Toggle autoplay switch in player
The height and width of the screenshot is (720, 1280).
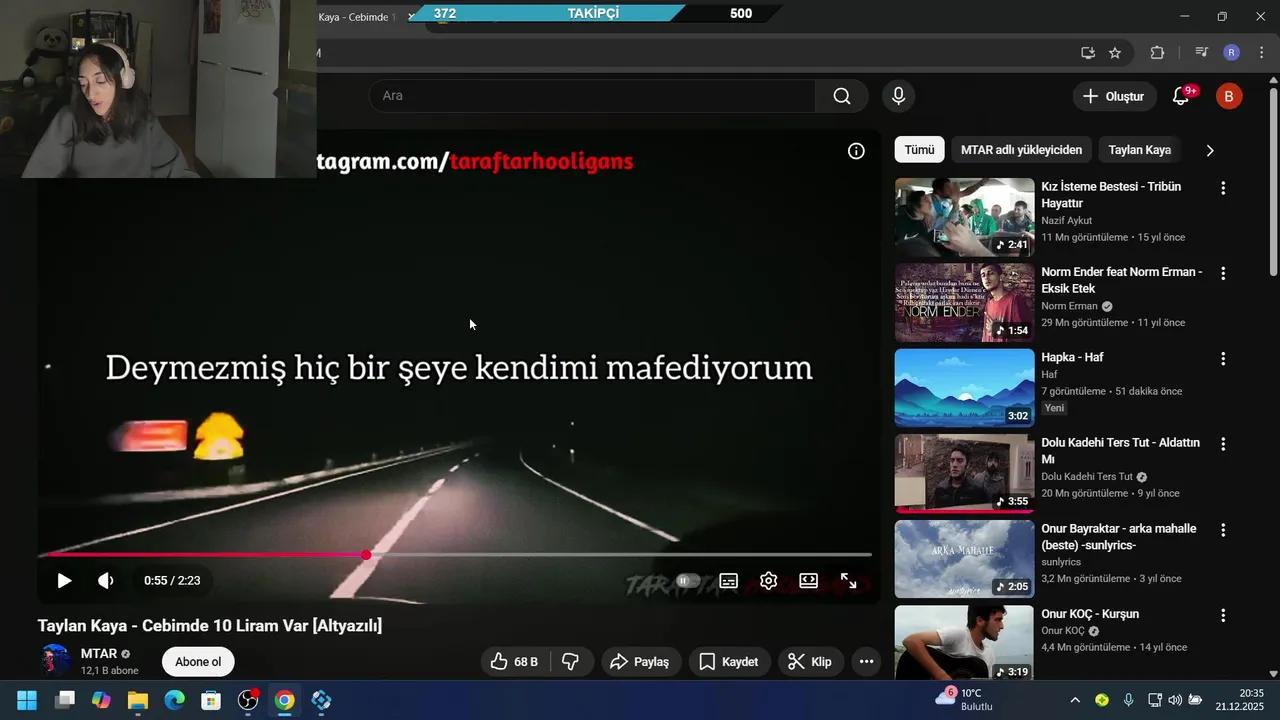pyautogui.click(x=688, y=580)
